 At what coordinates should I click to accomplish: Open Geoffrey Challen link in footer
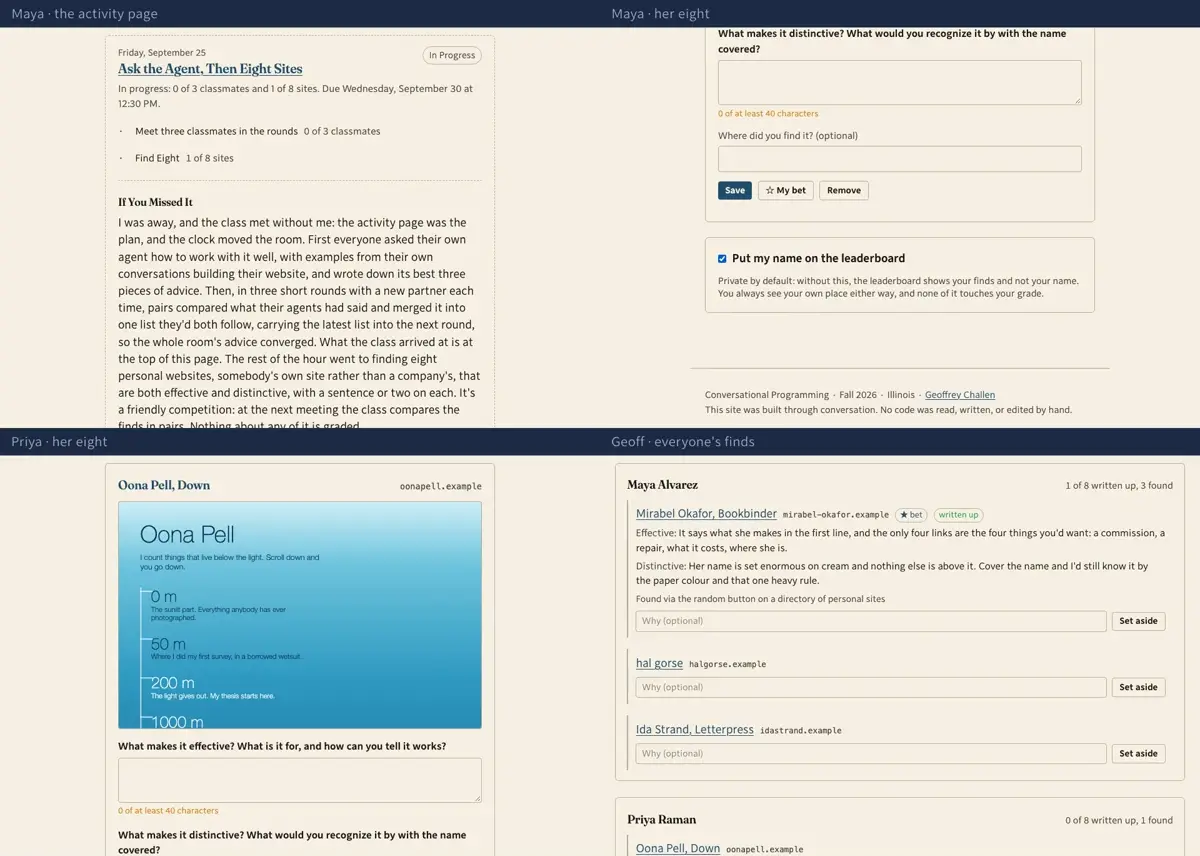tap(960, 395)
